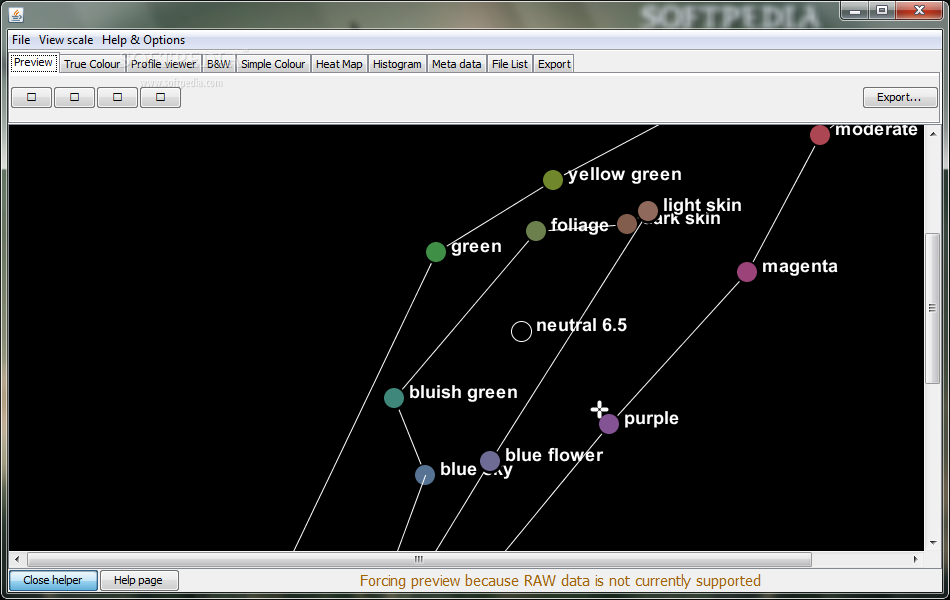The height and width of the screenshot is (600, 950).
Task: Switch to the Preview tab
Action: coord(34,62)
